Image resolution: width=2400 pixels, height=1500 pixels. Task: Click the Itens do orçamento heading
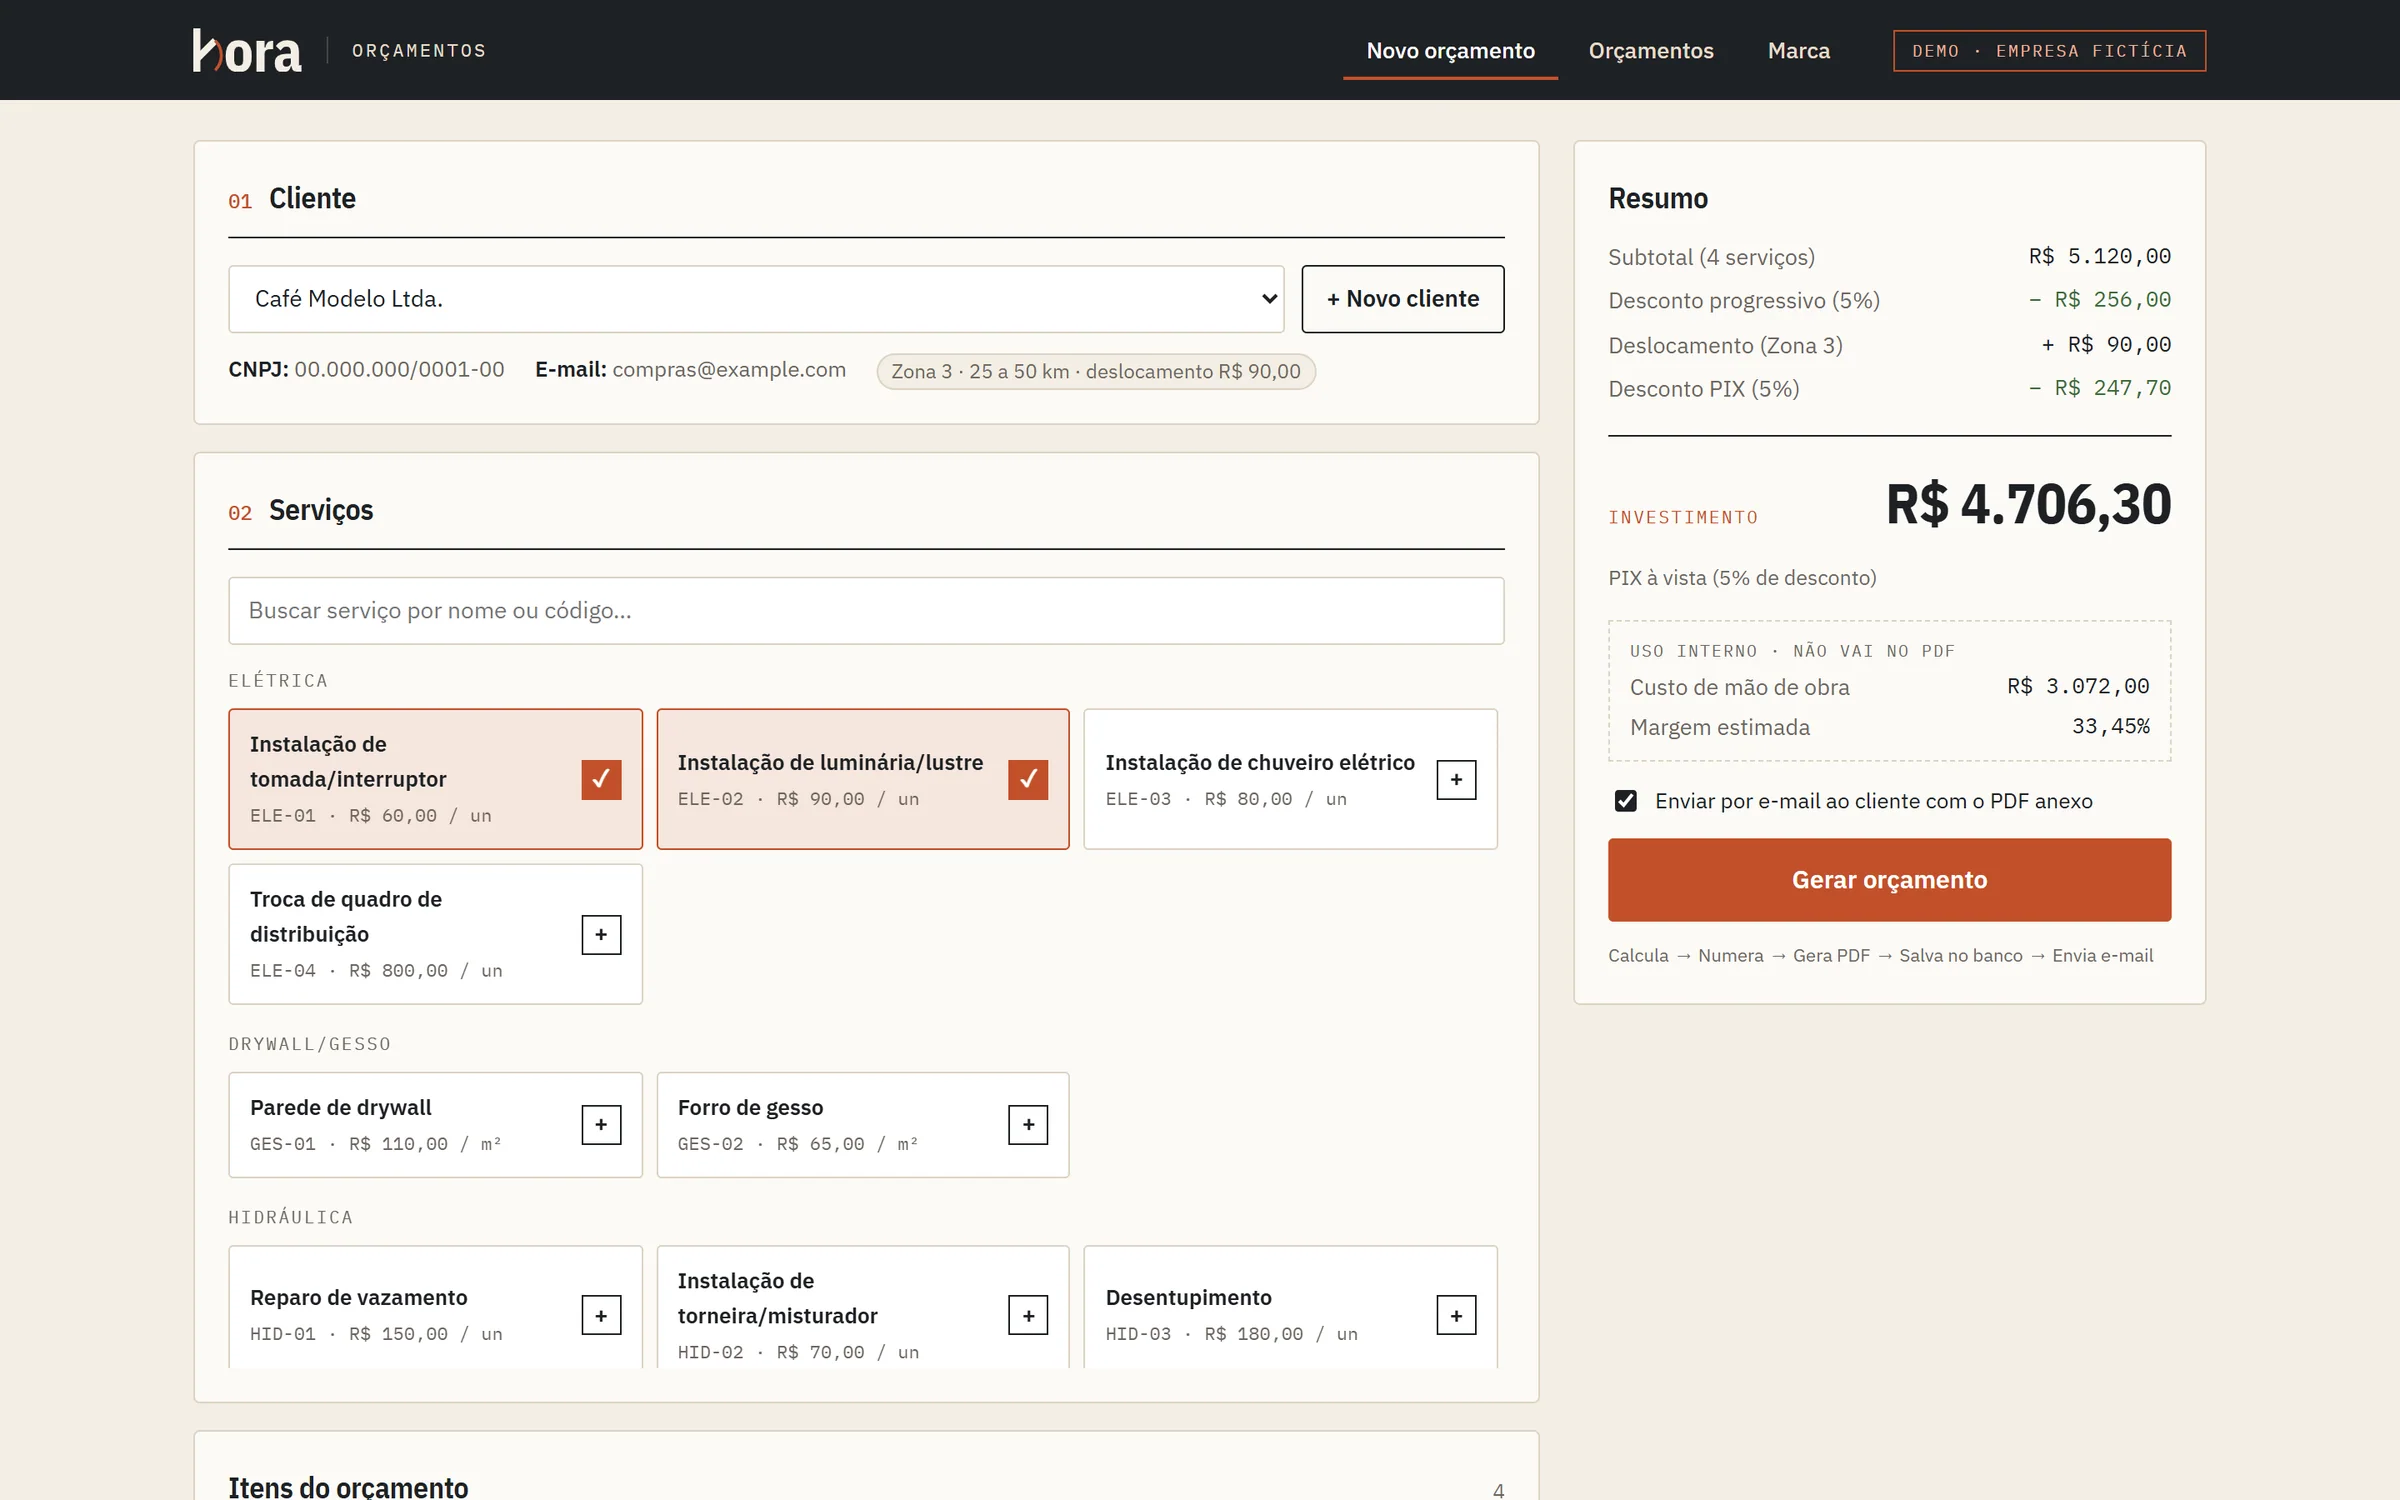348,1487
